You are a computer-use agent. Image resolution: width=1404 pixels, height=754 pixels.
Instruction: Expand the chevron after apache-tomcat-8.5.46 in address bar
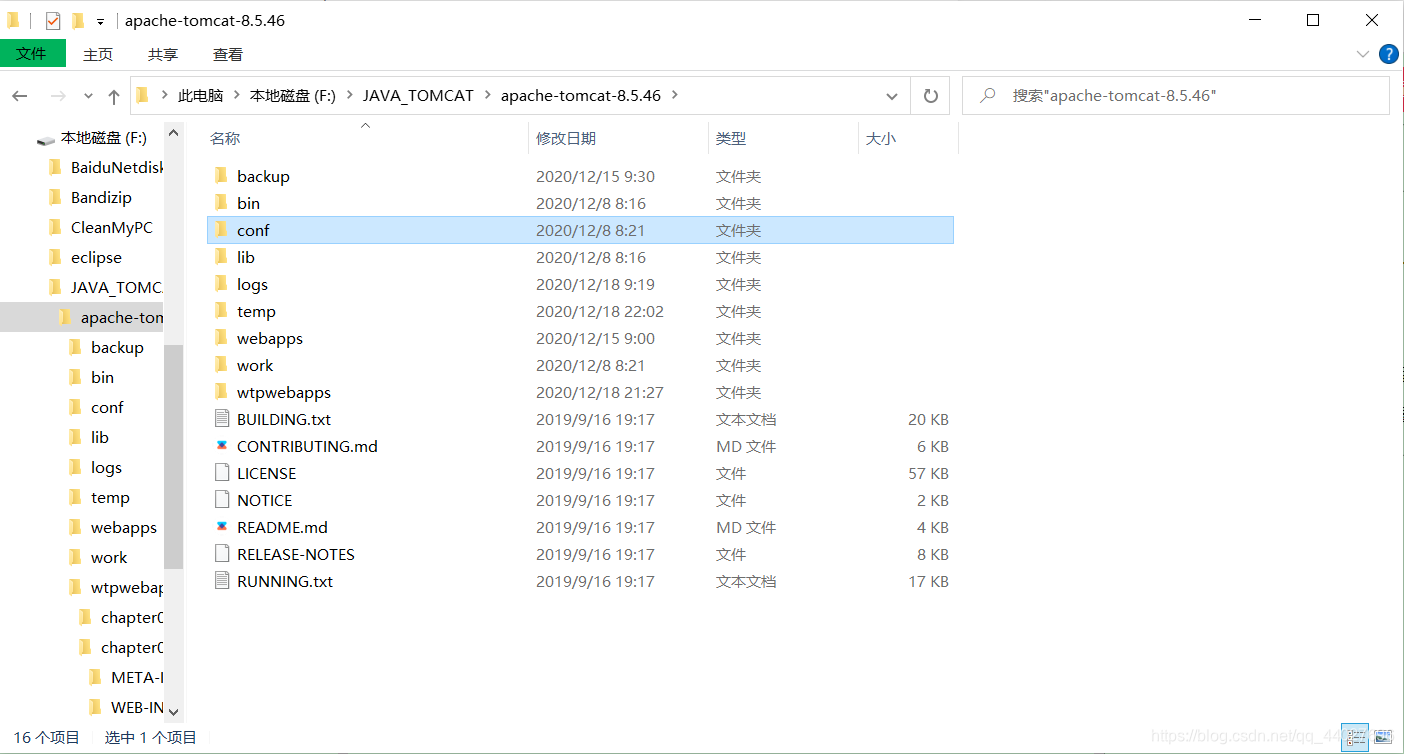point(674,96)
